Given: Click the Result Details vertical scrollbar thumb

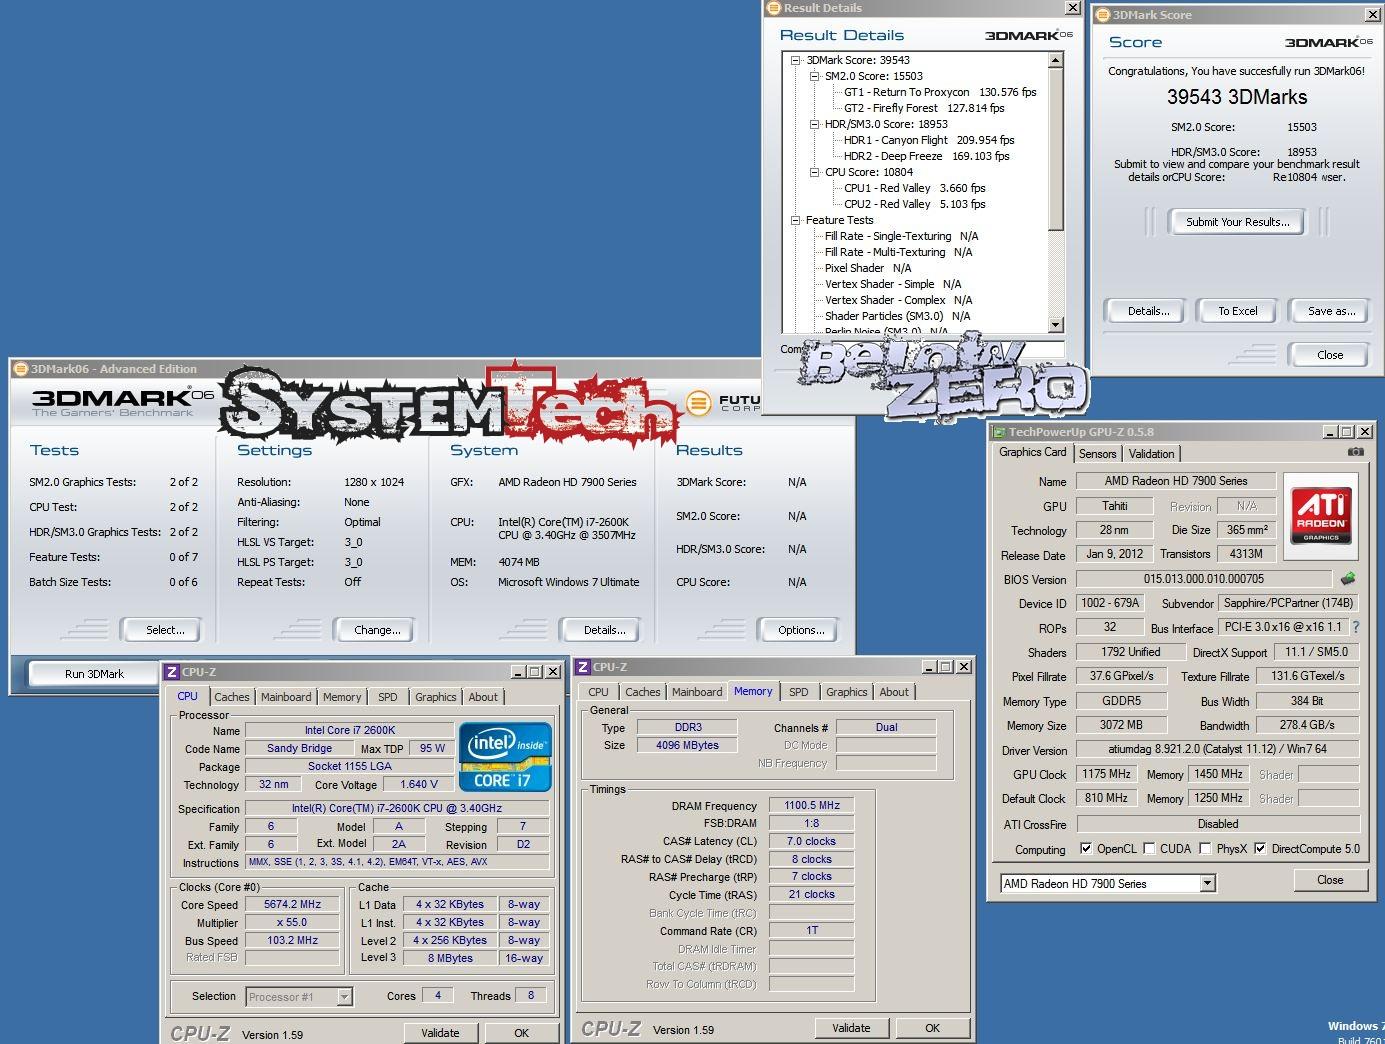Looking at the screenshot, I should [1055, 150].
